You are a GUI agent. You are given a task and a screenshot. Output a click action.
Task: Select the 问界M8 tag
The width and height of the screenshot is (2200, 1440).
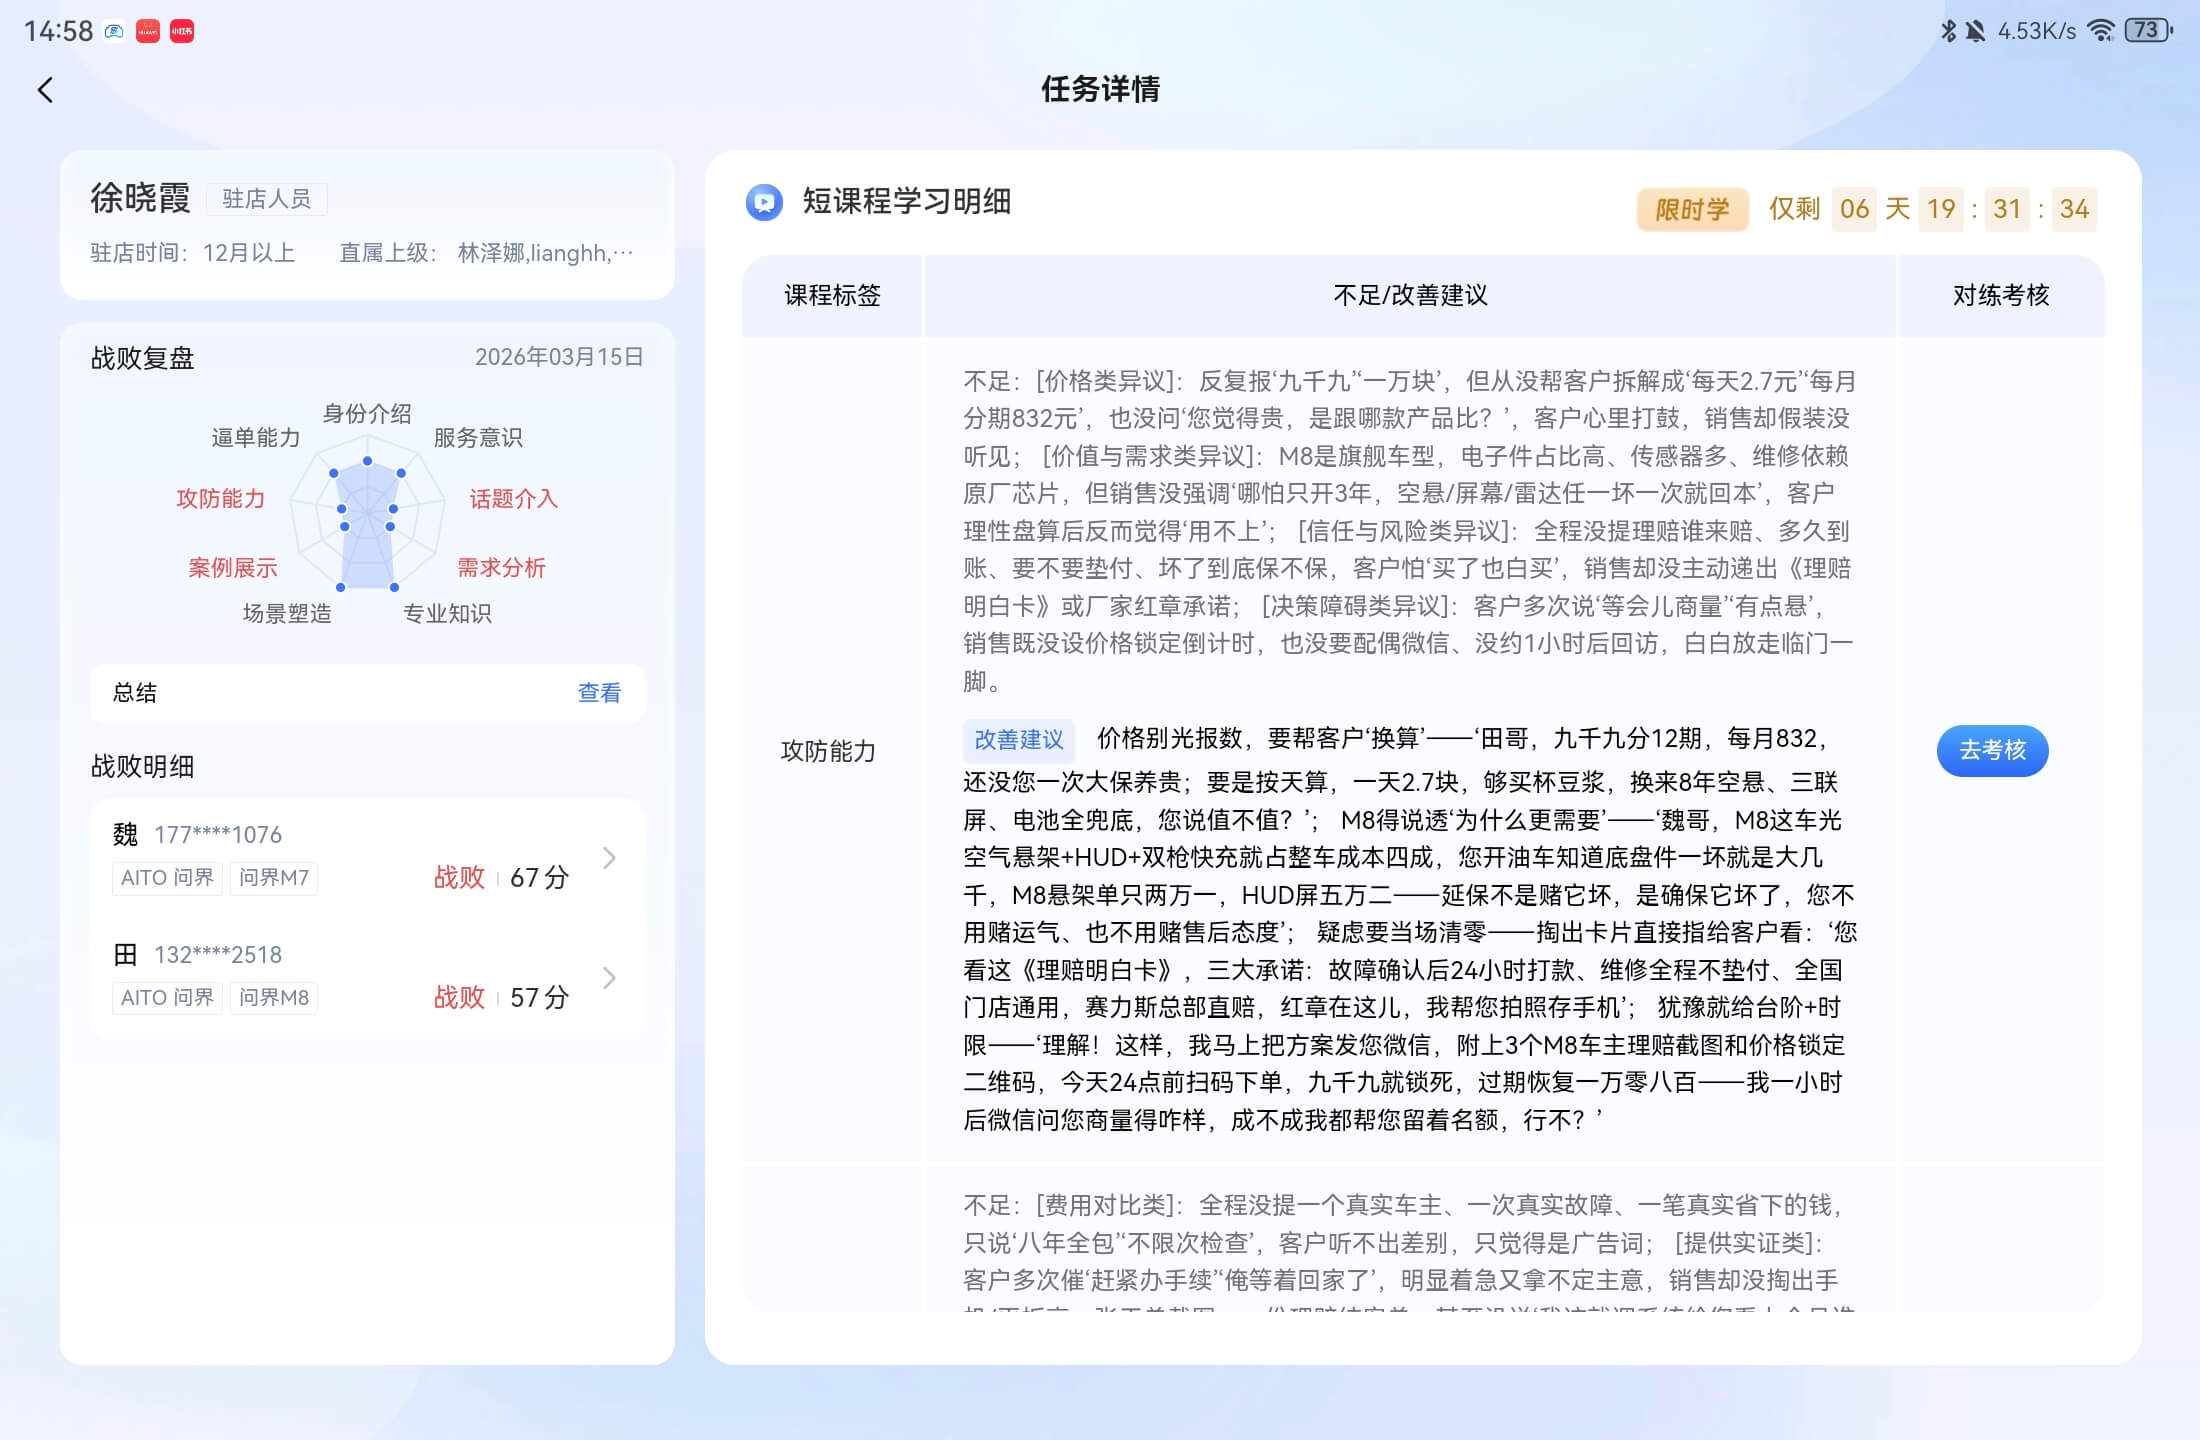pyautogui.click(x=273, y=997)
